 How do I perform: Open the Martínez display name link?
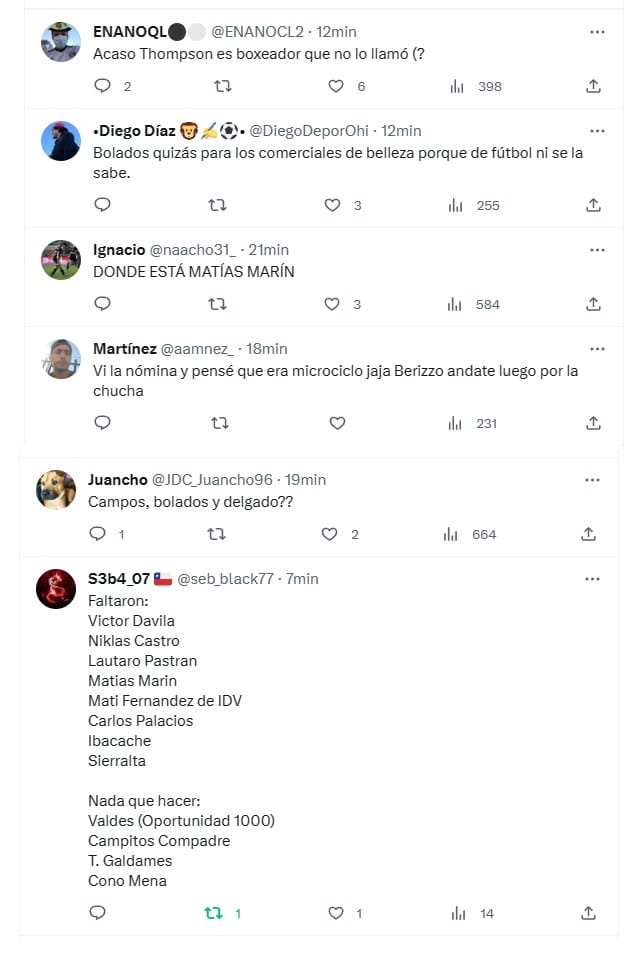124,349
